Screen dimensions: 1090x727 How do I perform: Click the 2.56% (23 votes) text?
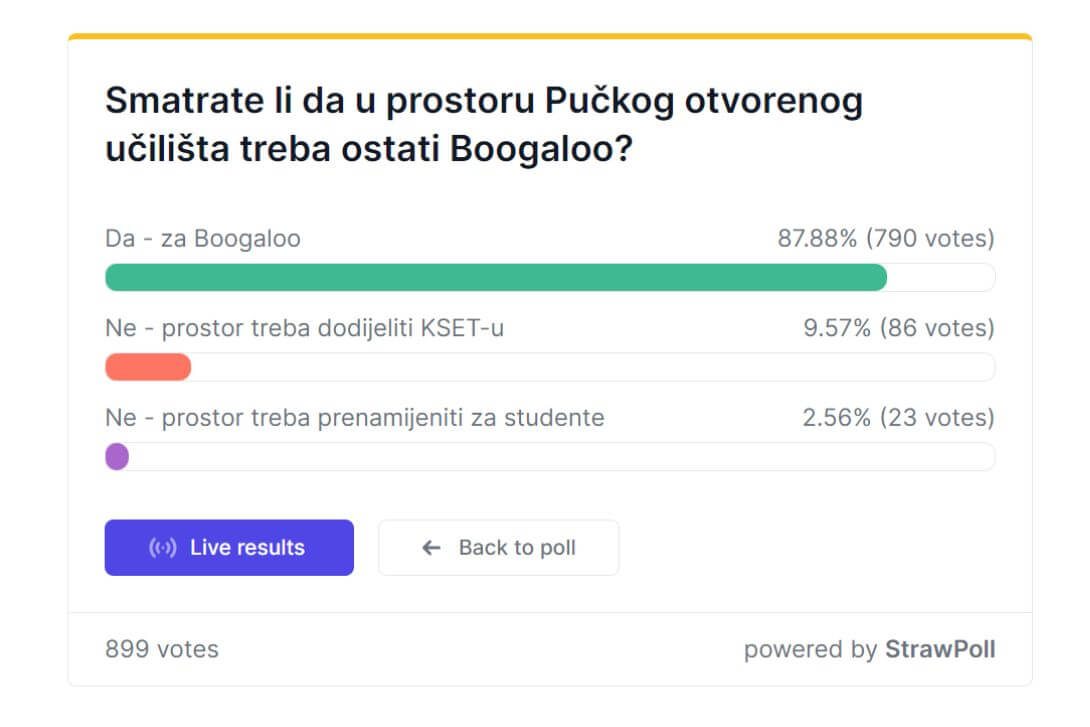pyautogui.click(x=899, y=418)
